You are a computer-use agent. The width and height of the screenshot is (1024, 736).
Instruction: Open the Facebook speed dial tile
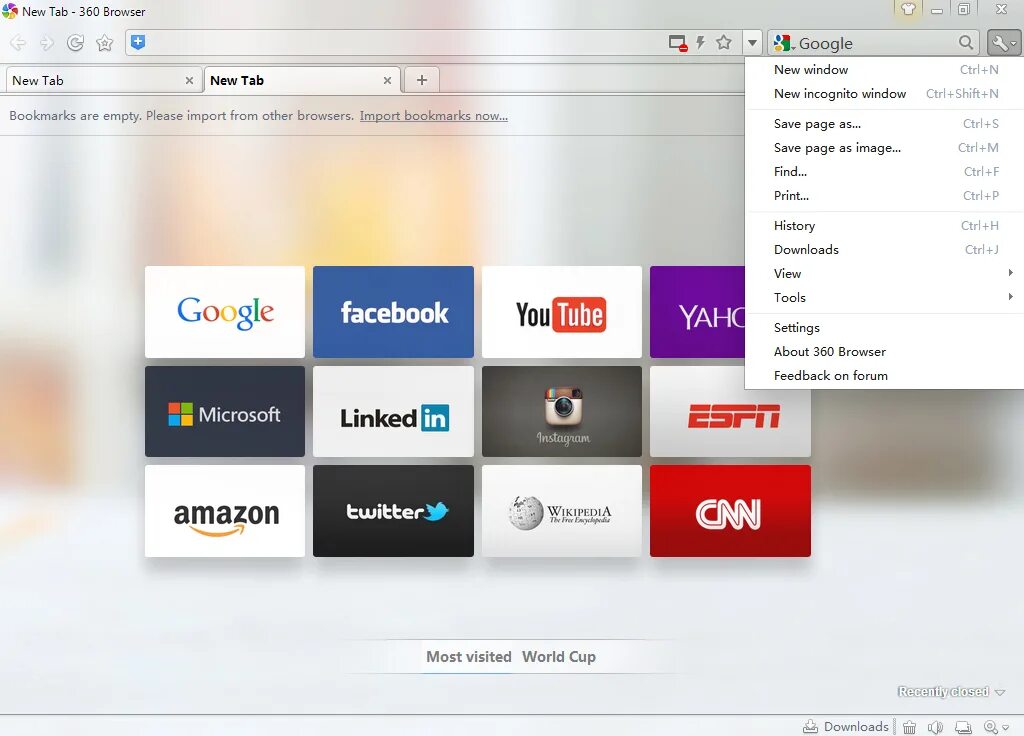pos(393,312)
